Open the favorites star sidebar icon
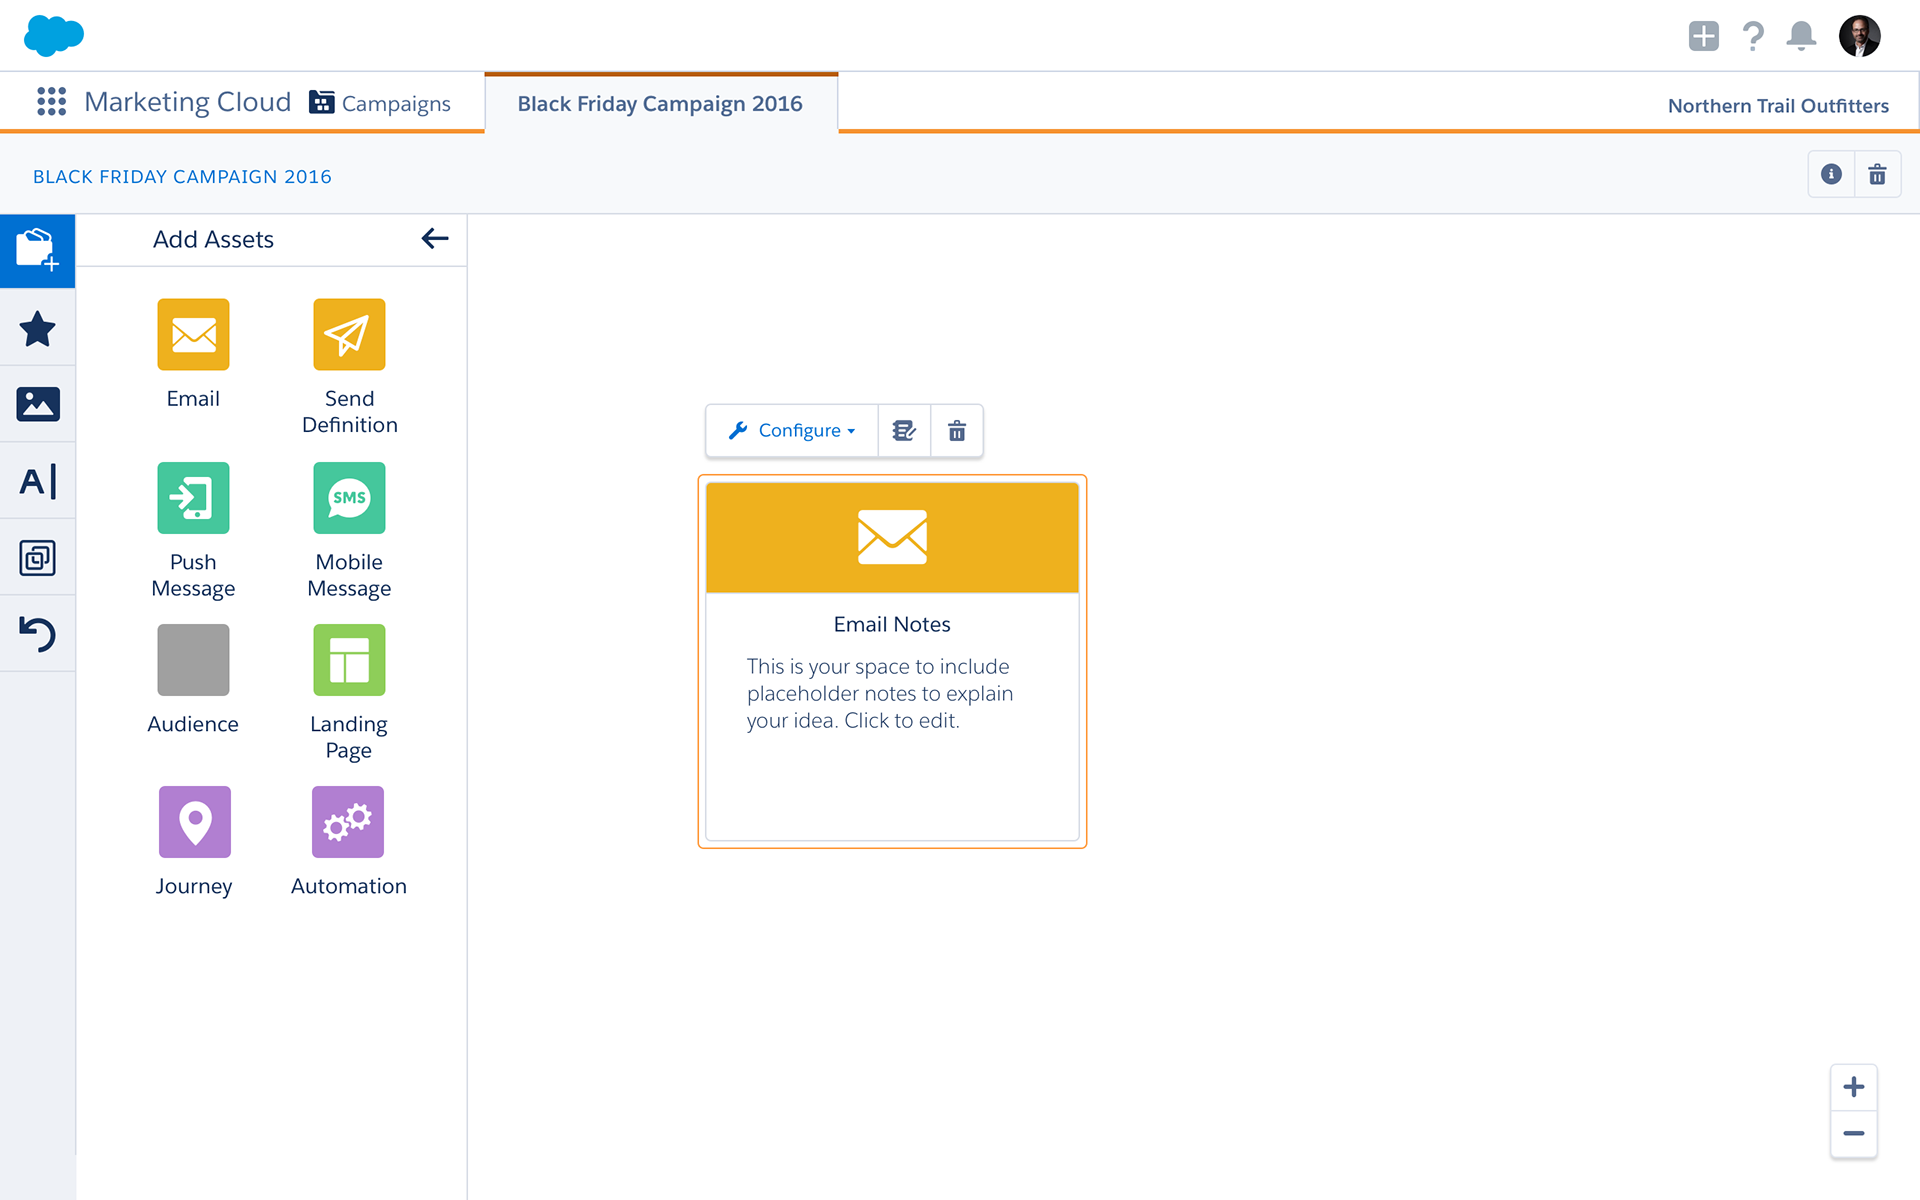This screenshot has width=1920, height=1200. click(x=38, y=328)
